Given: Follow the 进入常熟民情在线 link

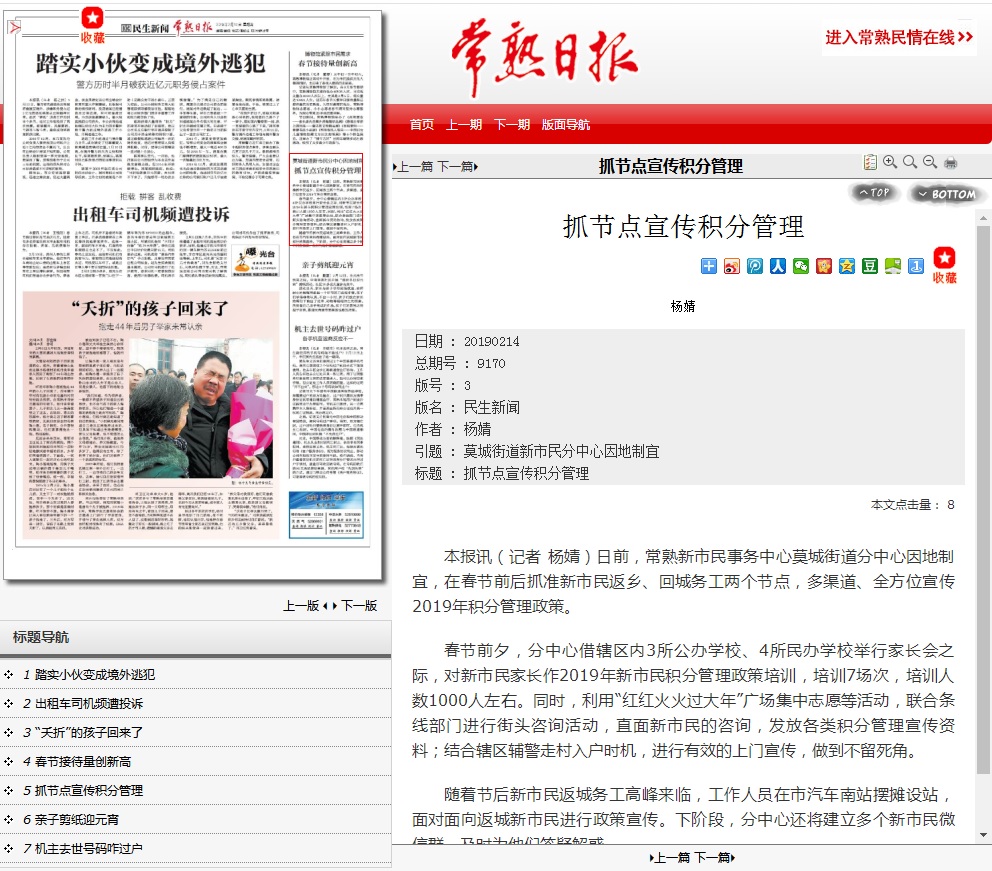Looking at the screenshot, I should pos(899,37).
